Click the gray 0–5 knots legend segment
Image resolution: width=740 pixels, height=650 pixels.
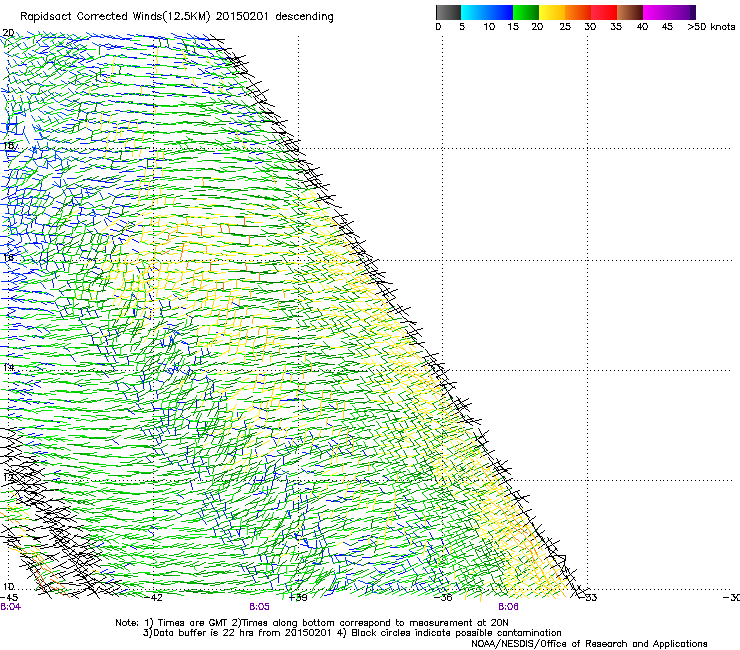(448, 12)
